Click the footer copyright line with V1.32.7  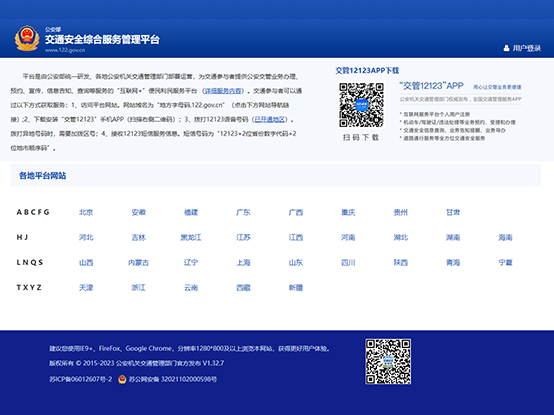[136, 363]
